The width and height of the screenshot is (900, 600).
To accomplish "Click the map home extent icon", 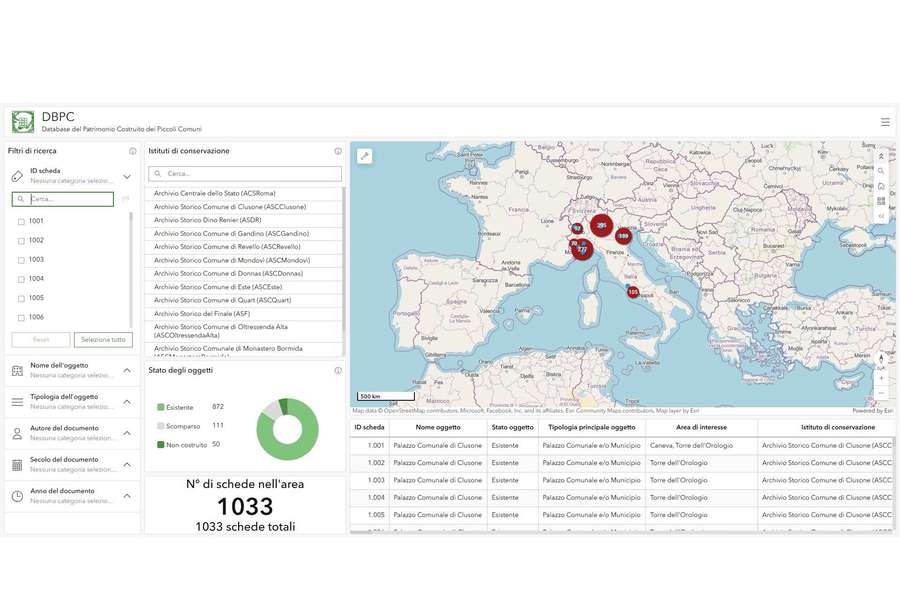I will 881,186.
